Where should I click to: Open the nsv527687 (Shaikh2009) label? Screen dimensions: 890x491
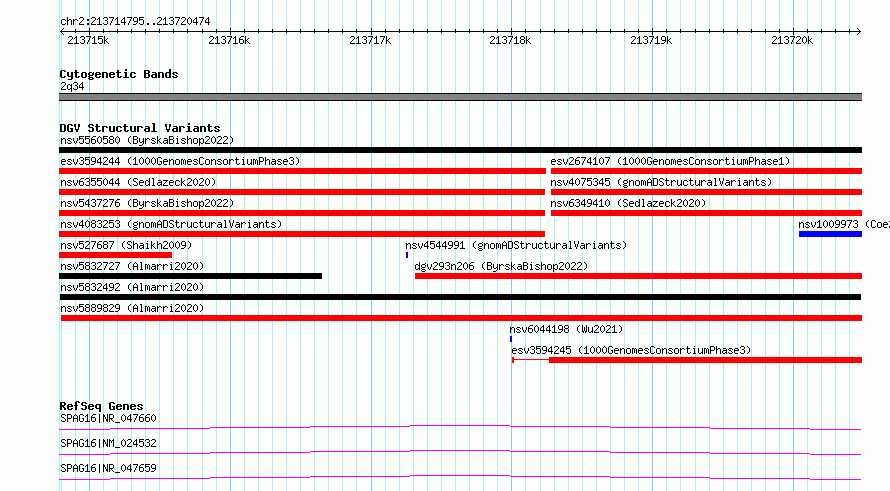(126, 245)
